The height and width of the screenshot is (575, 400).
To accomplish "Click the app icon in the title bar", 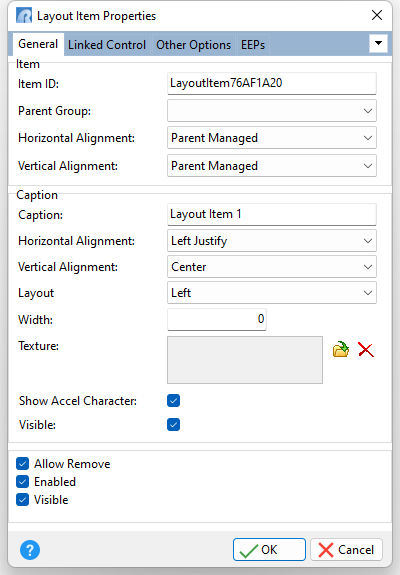I will coord(24,16).
